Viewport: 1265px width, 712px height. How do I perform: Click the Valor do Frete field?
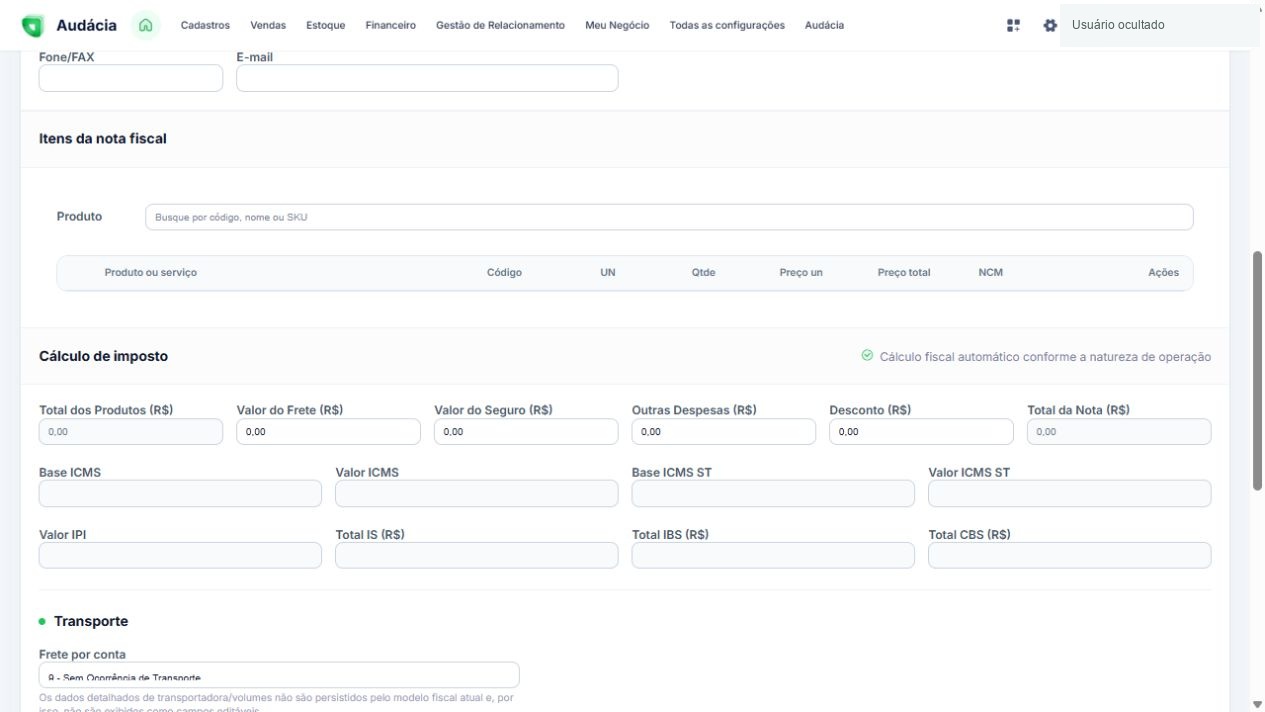point(328,432)
